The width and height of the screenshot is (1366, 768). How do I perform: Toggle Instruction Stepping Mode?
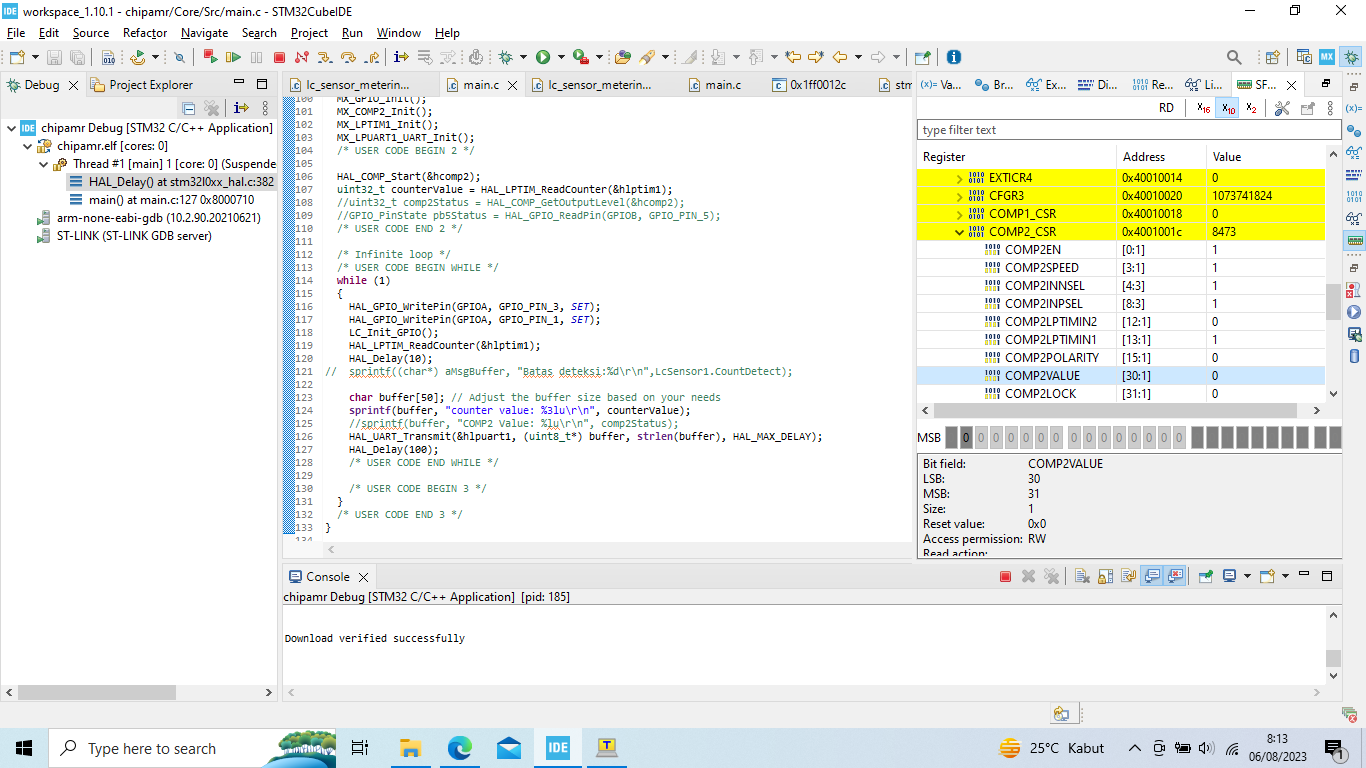tap(401, 58)
